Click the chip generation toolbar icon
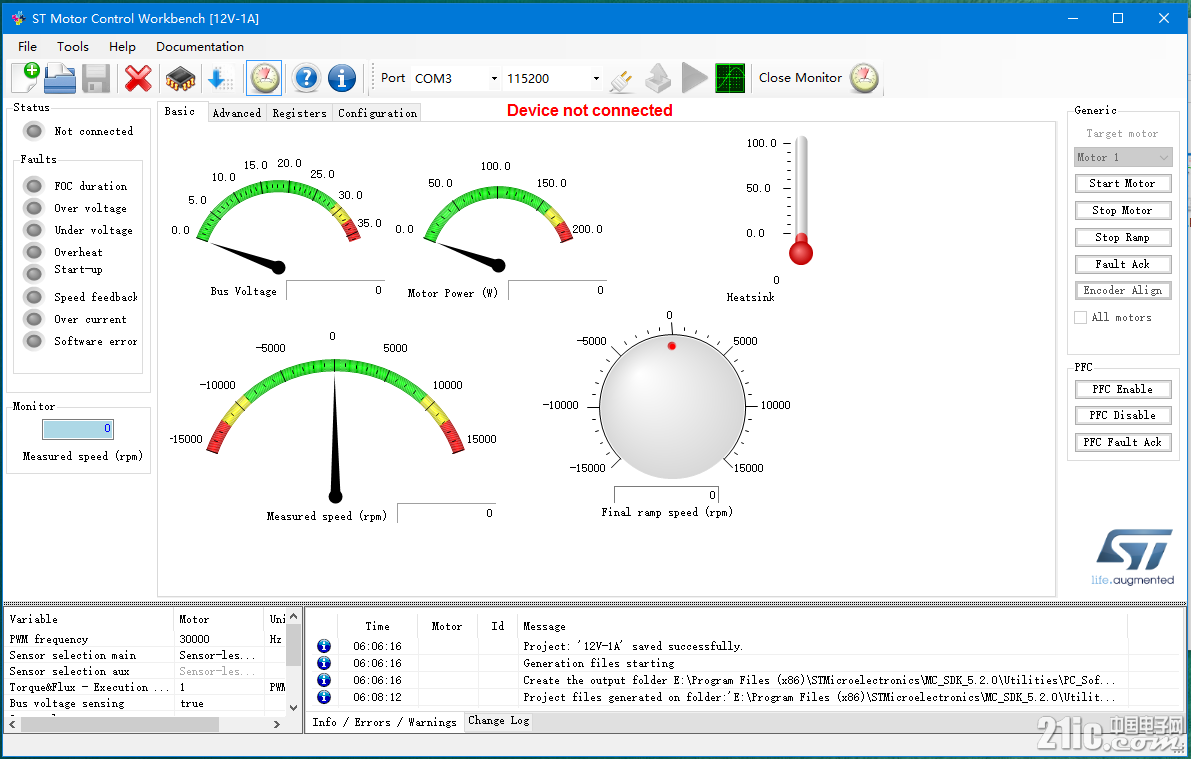Viewport: 1191px width, 759px height. click(x=180, y=78)
